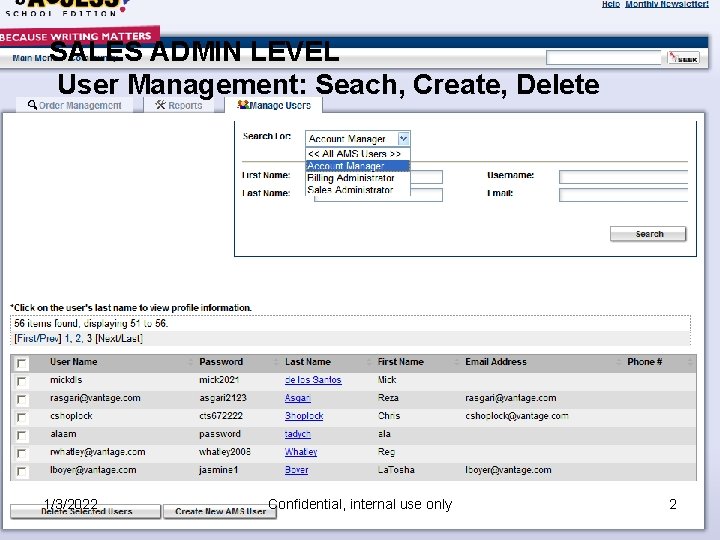This screenshot has height=540, width=720.
Task: Sort by Phone # column header
Action: coord(645,362)
